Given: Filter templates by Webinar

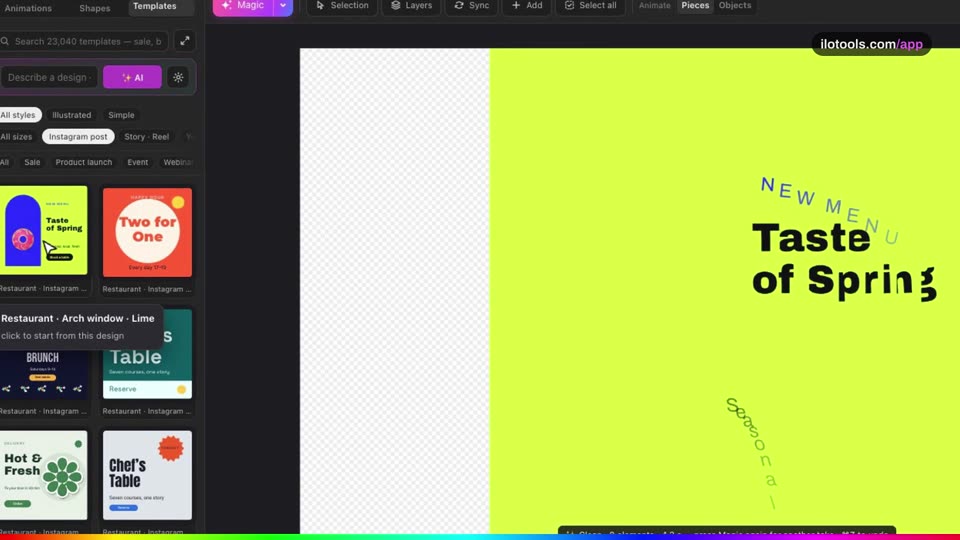Looking at the screenshot, I should pyautogui.click(x=178, y=162).
